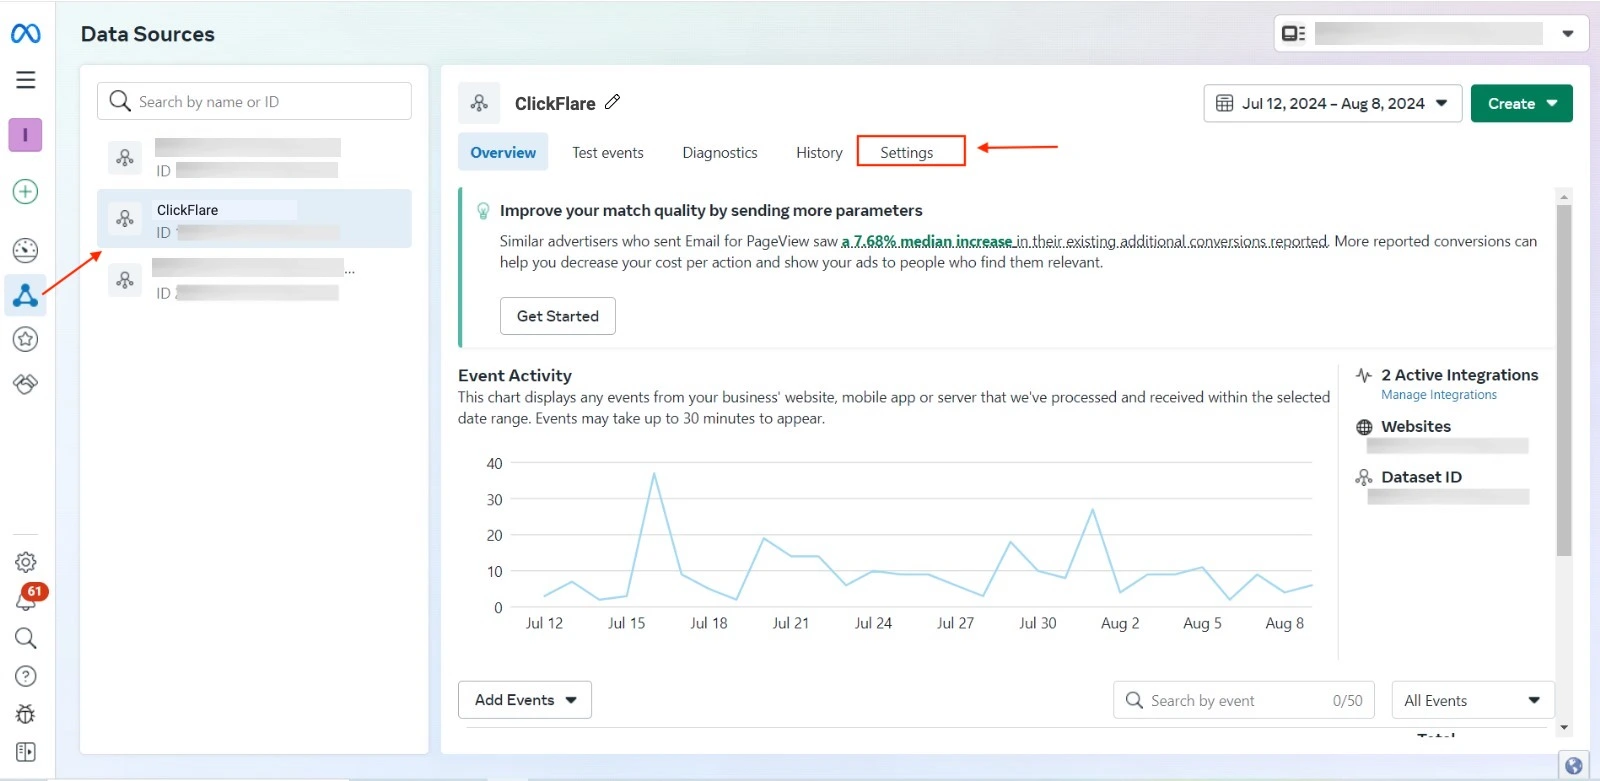Click the Aug 2 chart axis label
The image size is (1600, 781).
1120,623
